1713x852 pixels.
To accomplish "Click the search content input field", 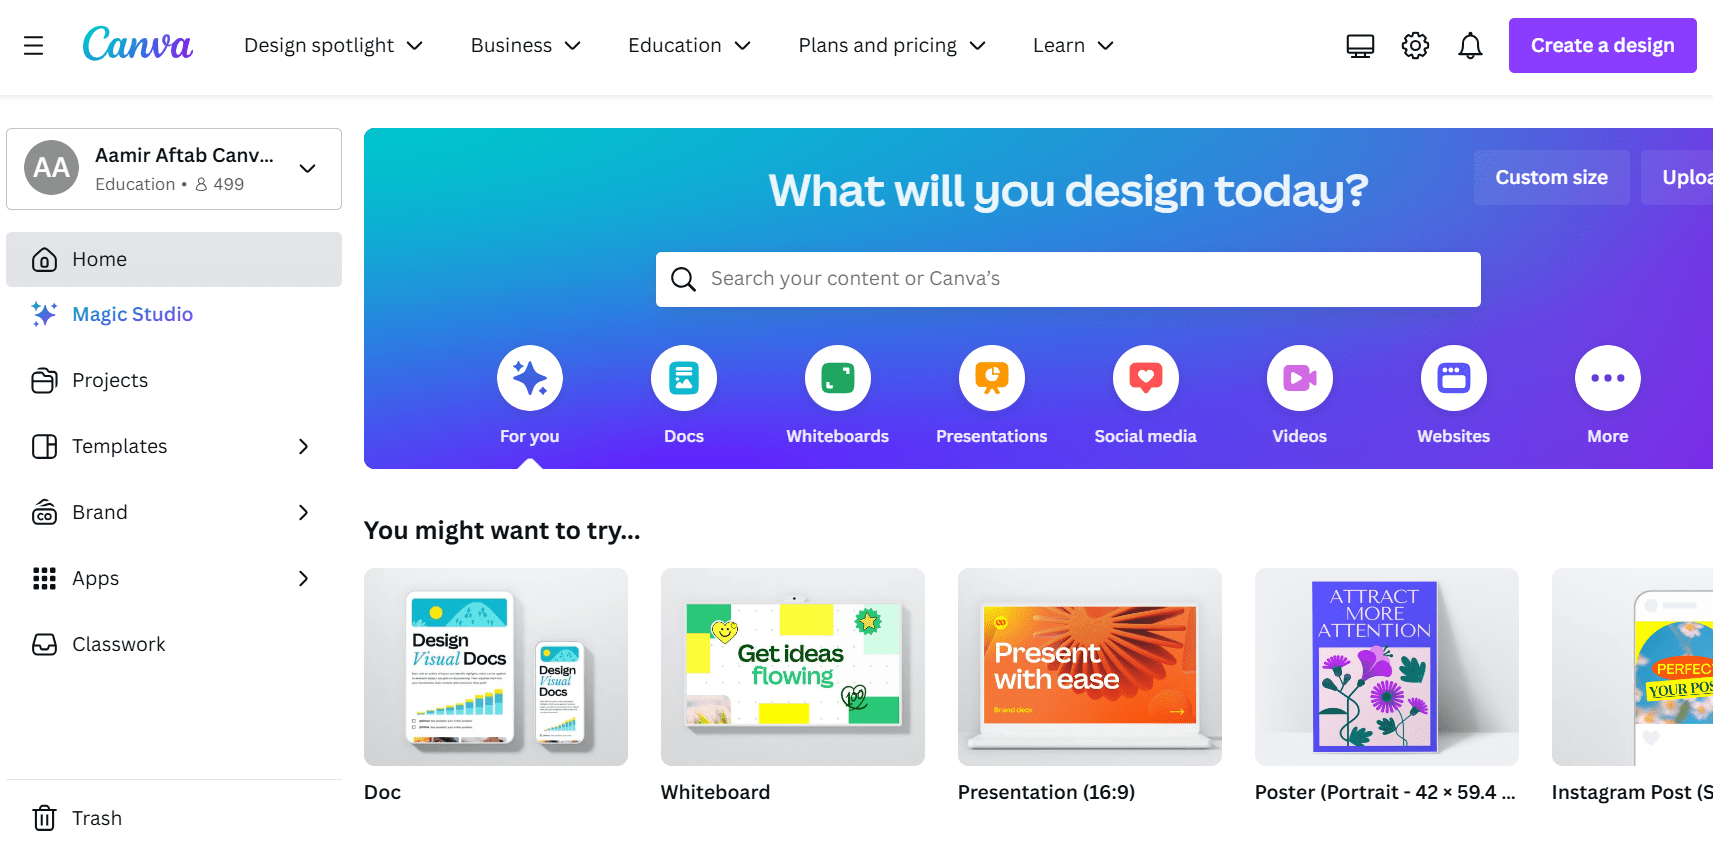I will click(x=1068, y=279).
